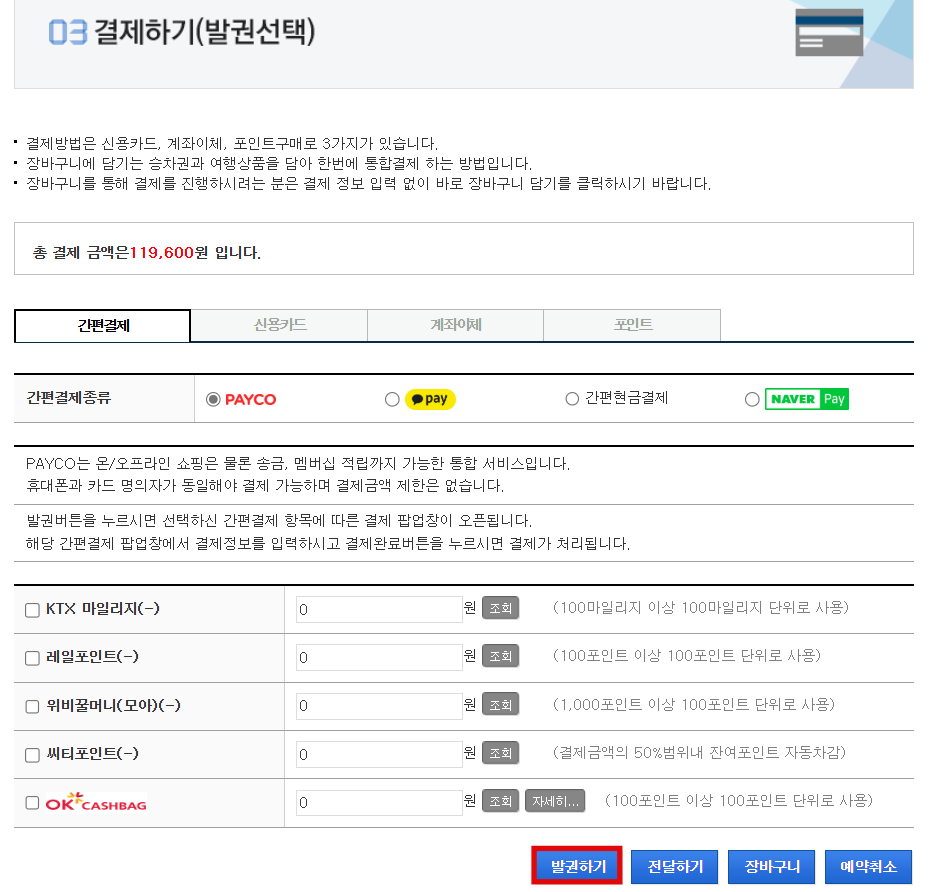930x892 pixels.
Task: Switch to the 포인트 tab
Action: [631, 325]
